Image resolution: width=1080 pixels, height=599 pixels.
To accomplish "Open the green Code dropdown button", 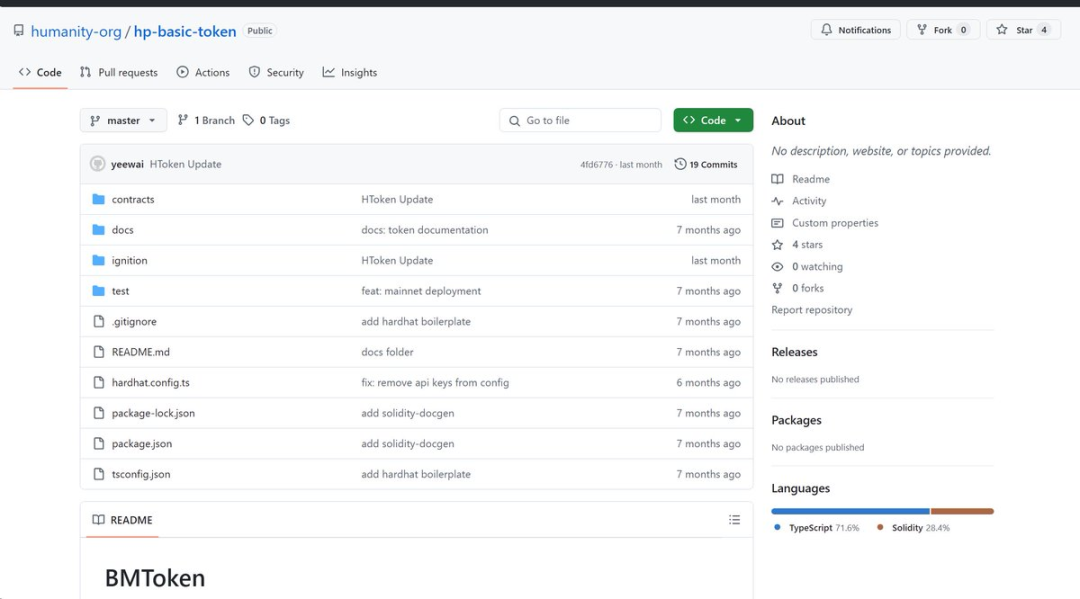I will pyautogui.click(x=712, y=120).
